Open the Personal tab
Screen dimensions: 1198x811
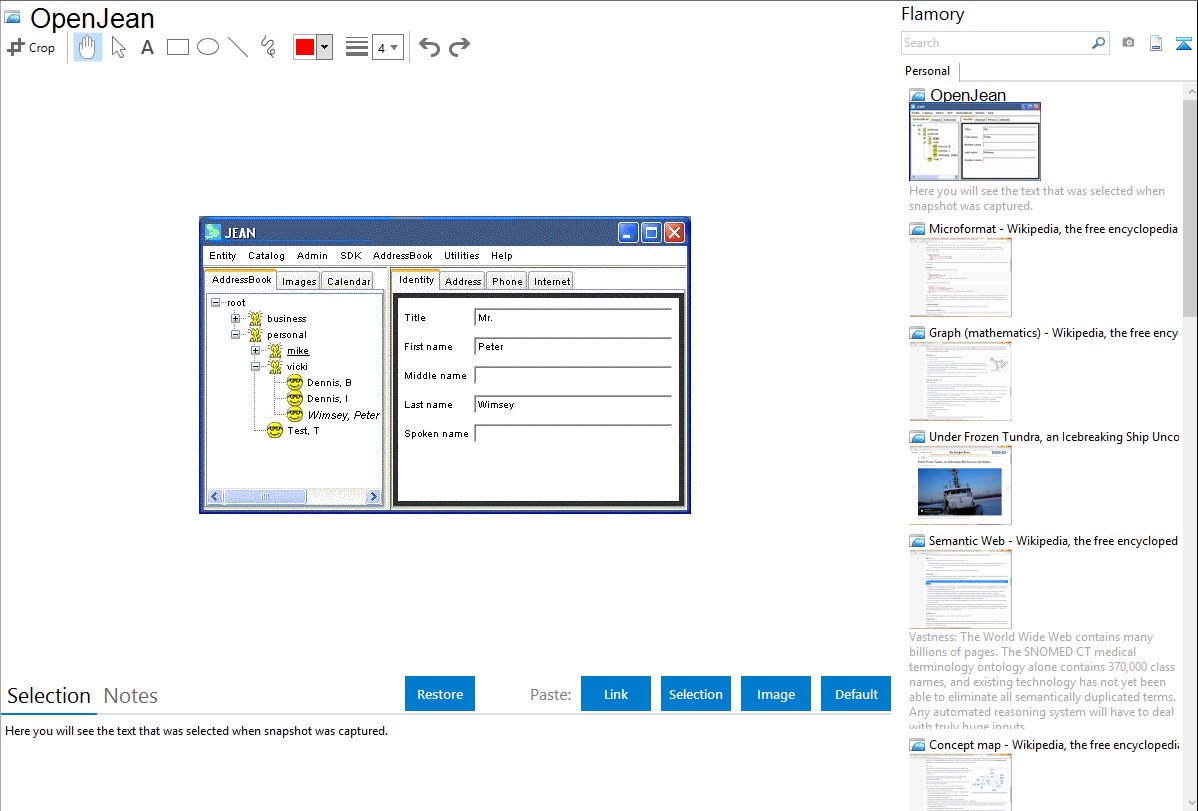927,71
